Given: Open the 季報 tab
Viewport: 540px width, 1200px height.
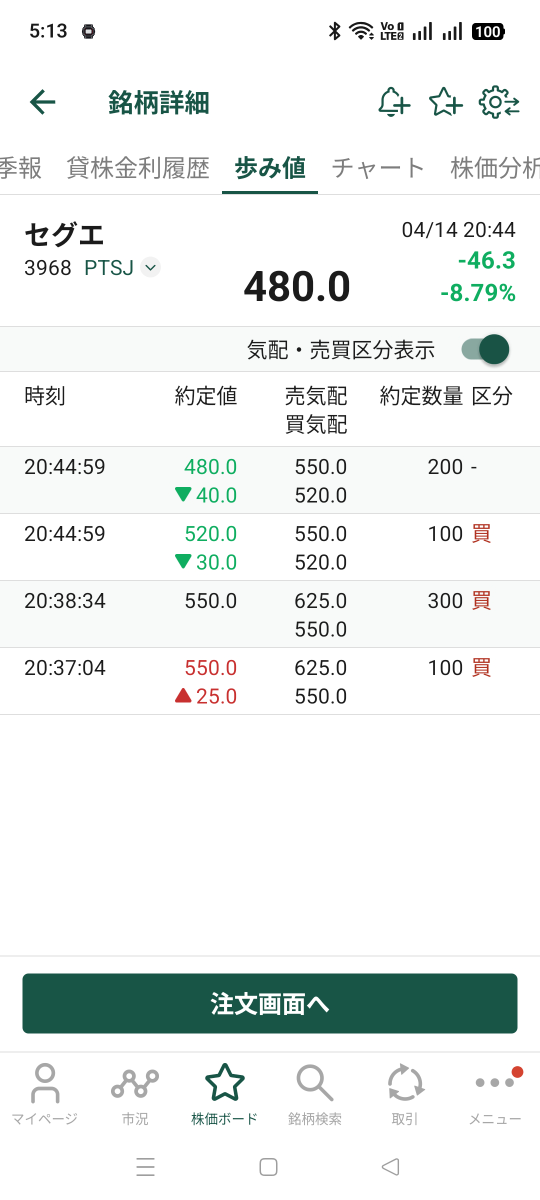Looking at the screenshot, I should pyautogui.click(x=21, y=168).
